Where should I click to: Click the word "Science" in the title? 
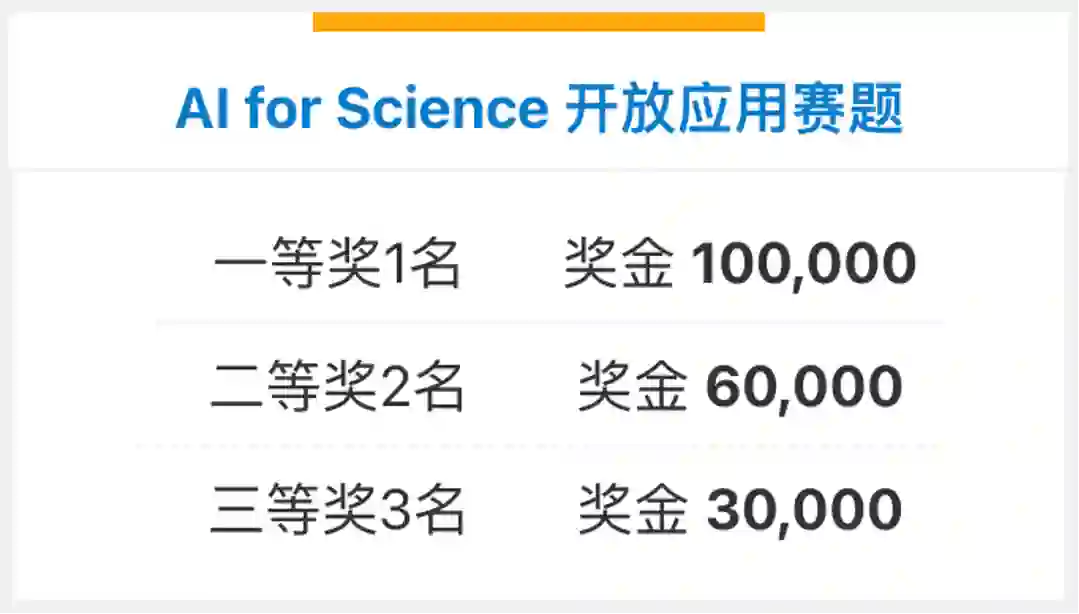442,108
